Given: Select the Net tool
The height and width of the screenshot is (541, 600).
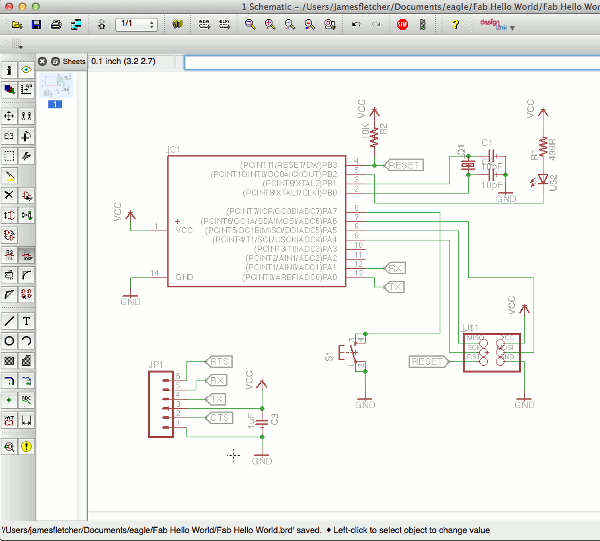Looking at the screenshot, I should click(26, 381).
